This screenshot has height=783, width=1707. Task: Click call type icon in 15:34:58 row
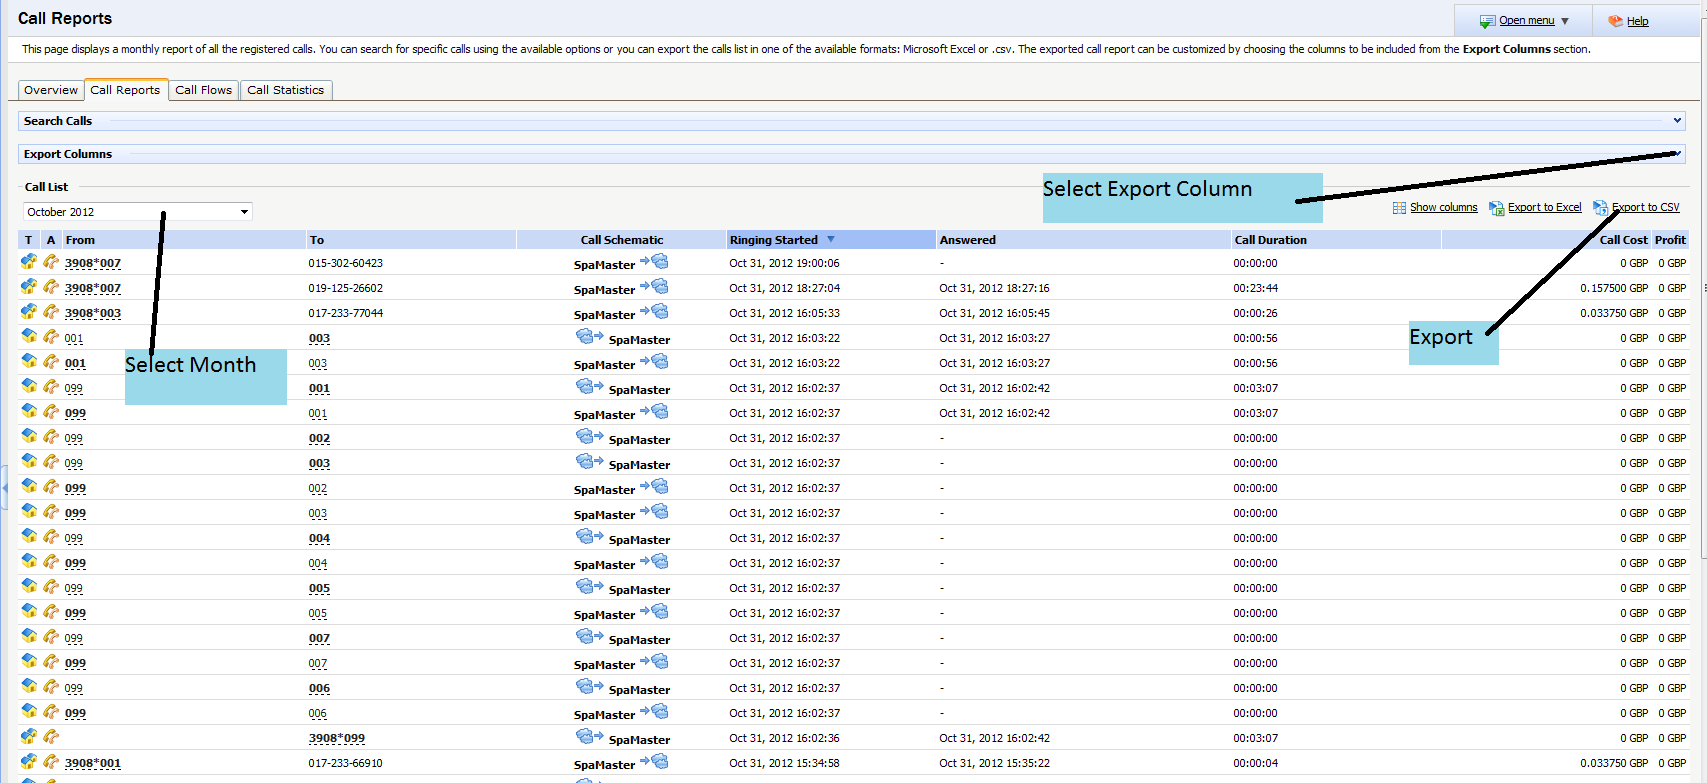(x=29, y=762)
